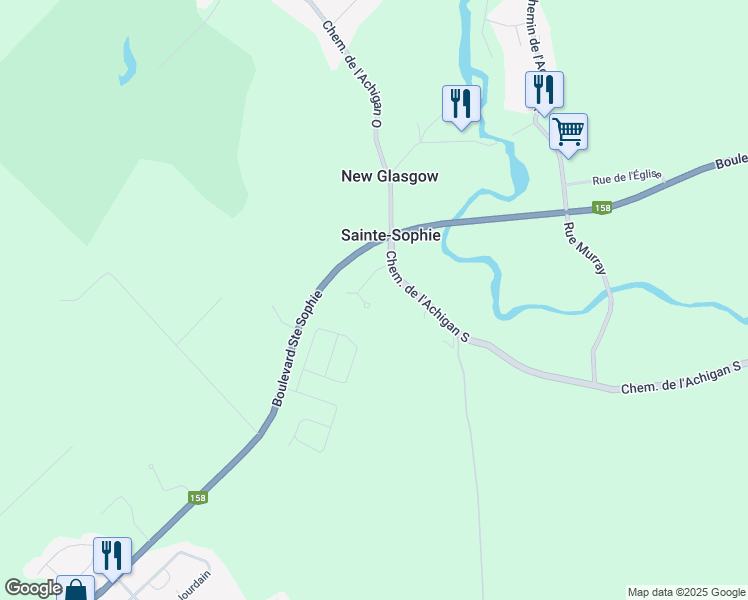Click the eastern Chem. de l'Achigan S label
This screenshot has width=748, height=600.
click(681, 377)
